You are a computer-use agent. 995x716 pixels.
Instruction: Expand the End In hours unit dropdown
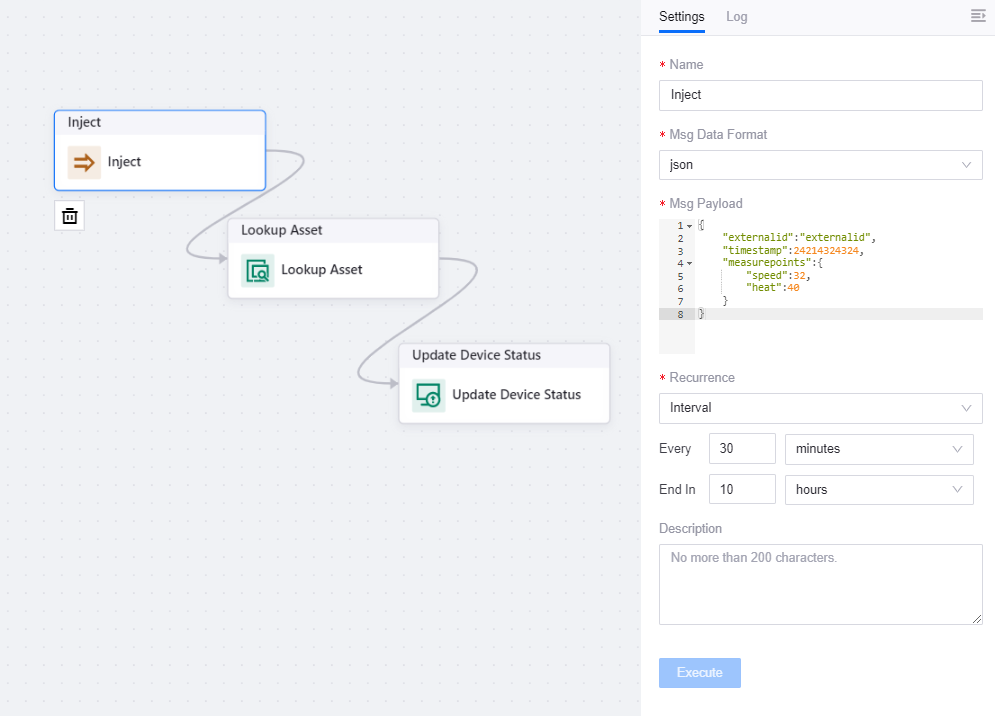[879, 490]
